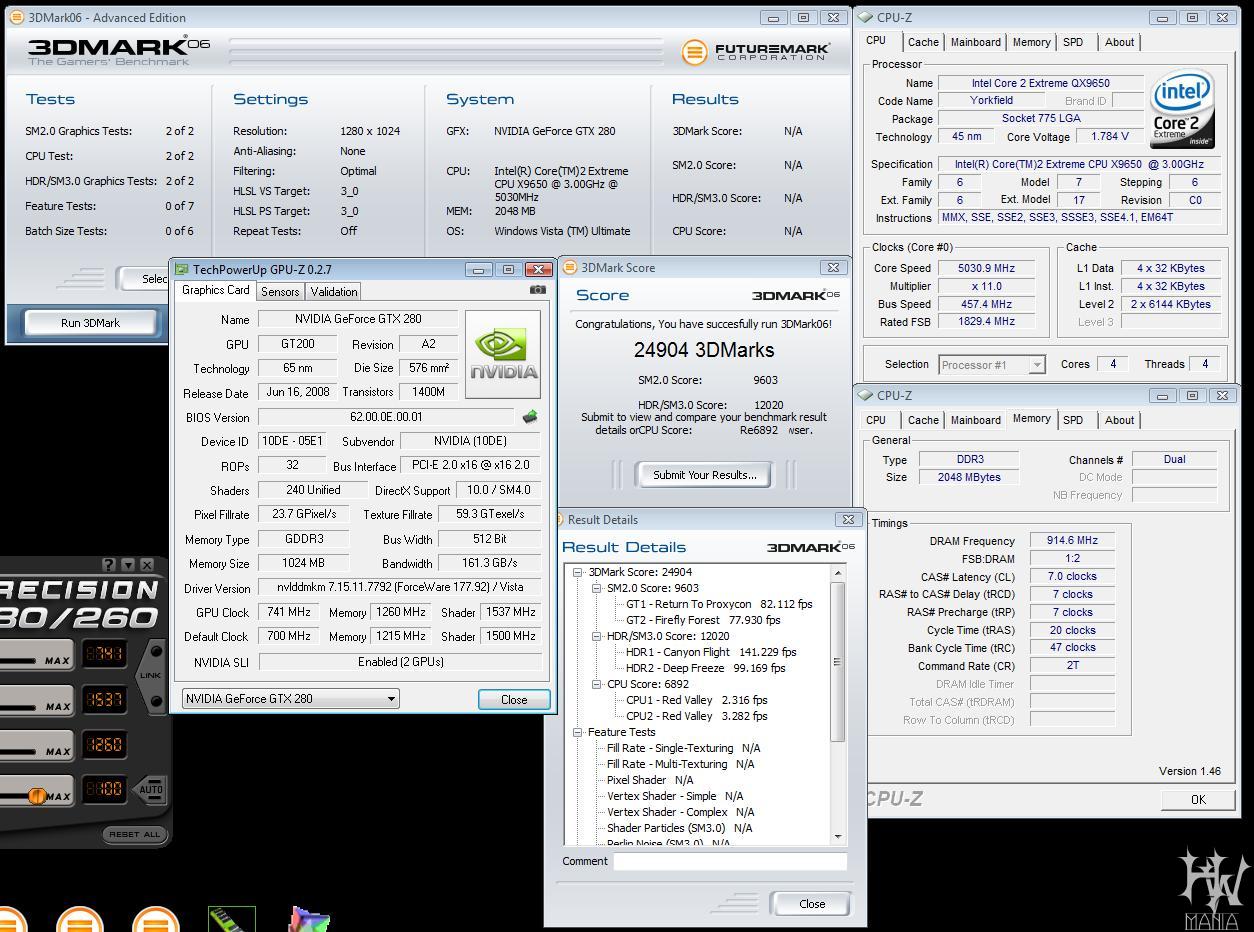Viewport: 1254px width, 932px height.
Task: Click the BIOS save chip icon in GPU-Z
Action: [530, 417]
